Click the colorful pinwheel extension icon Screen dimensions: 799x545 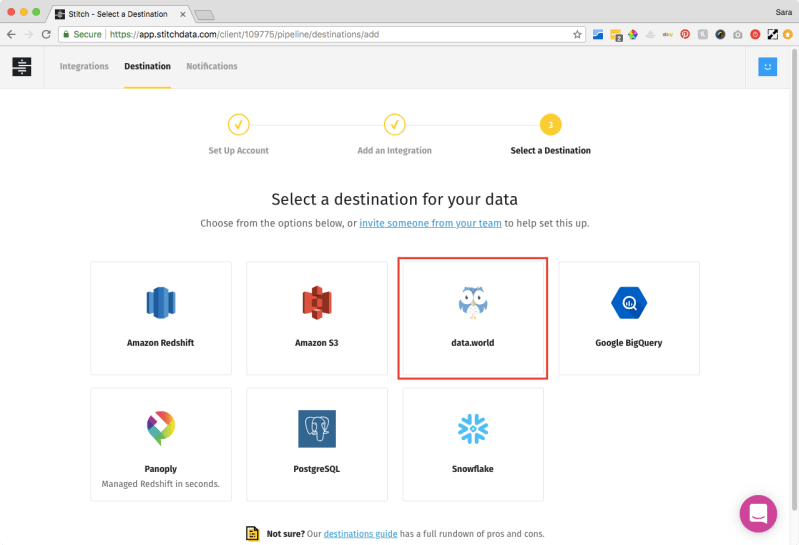pos(632,34)
